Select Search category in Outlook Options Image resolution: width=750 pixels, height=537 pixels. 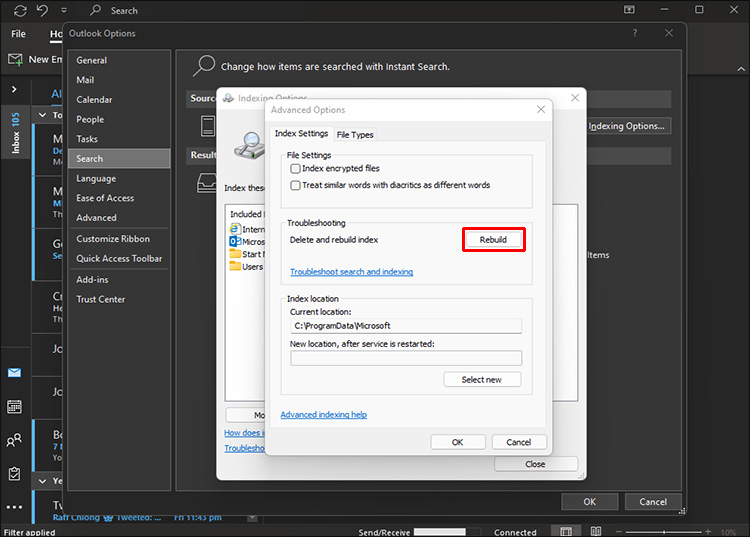[x=119, y=158]
